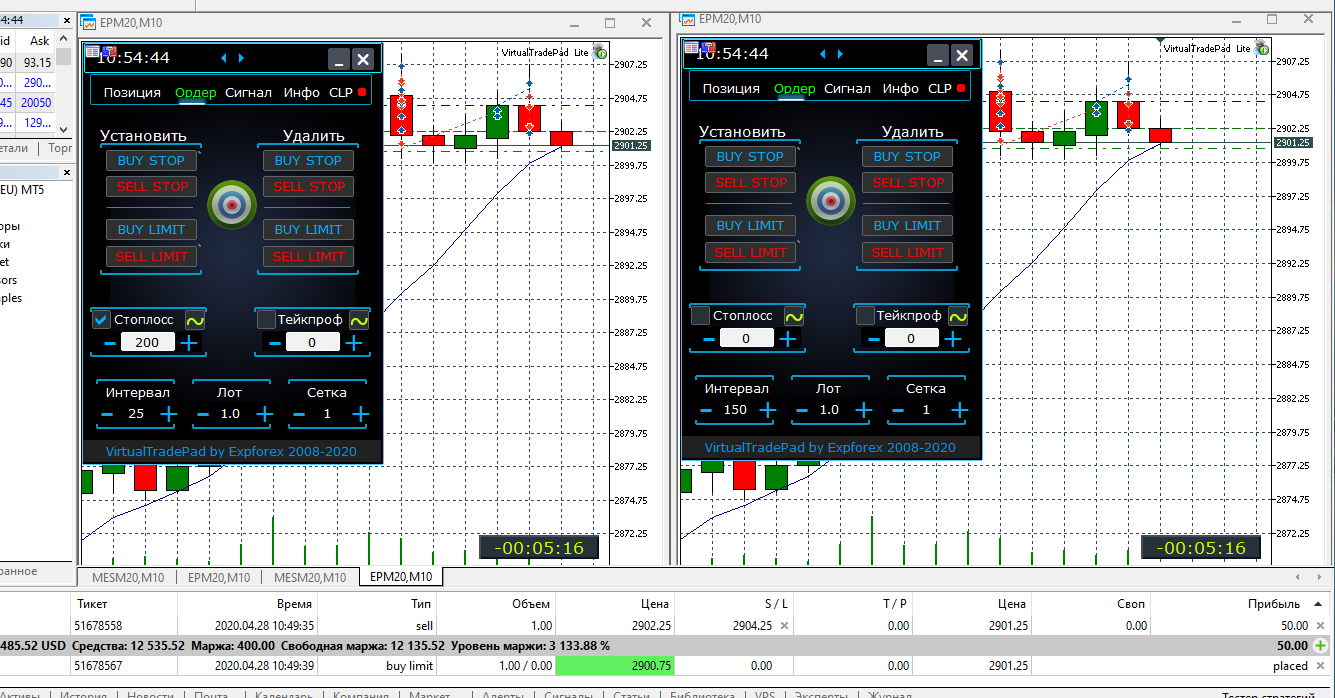
Task: Place SELL LIMIT under Установить in right pad
Action: tap(751, 252)
